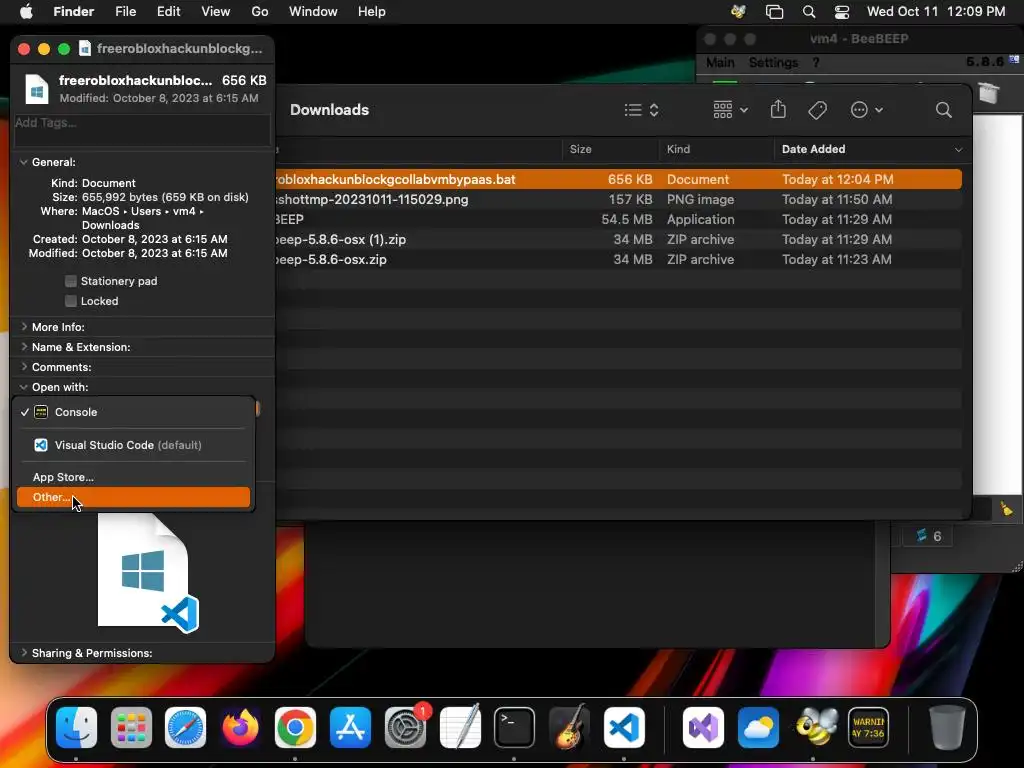This screenshot has width=1024, height=768.
Task: Open Finder from the Dock
Action: coord(76,727)
